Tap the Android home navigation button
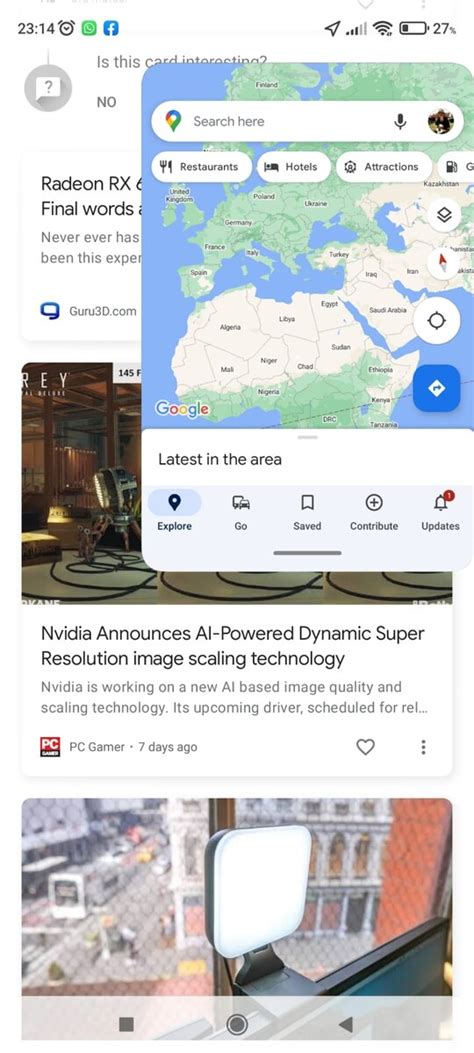This screenshot has width=474, height=1053. [x=236, y=1024]
